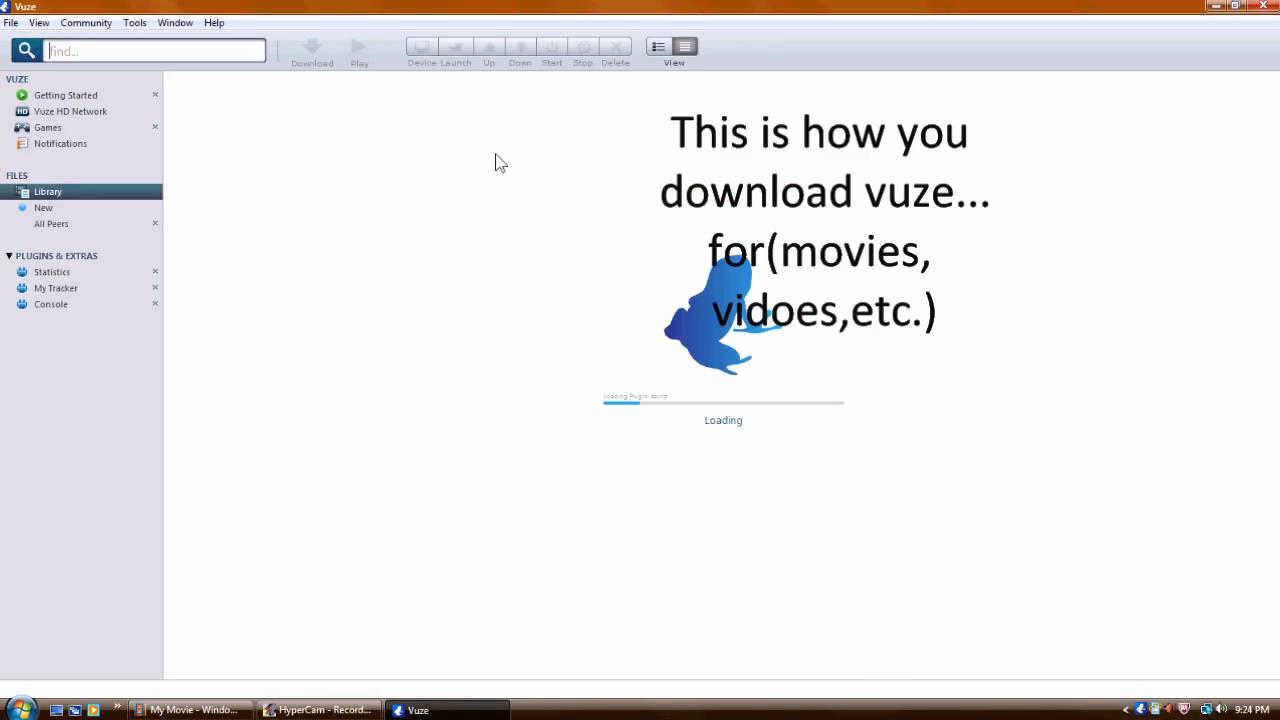Close the Statistics sidebar entry
1280x720 pixels.
(x=155, y=271)
